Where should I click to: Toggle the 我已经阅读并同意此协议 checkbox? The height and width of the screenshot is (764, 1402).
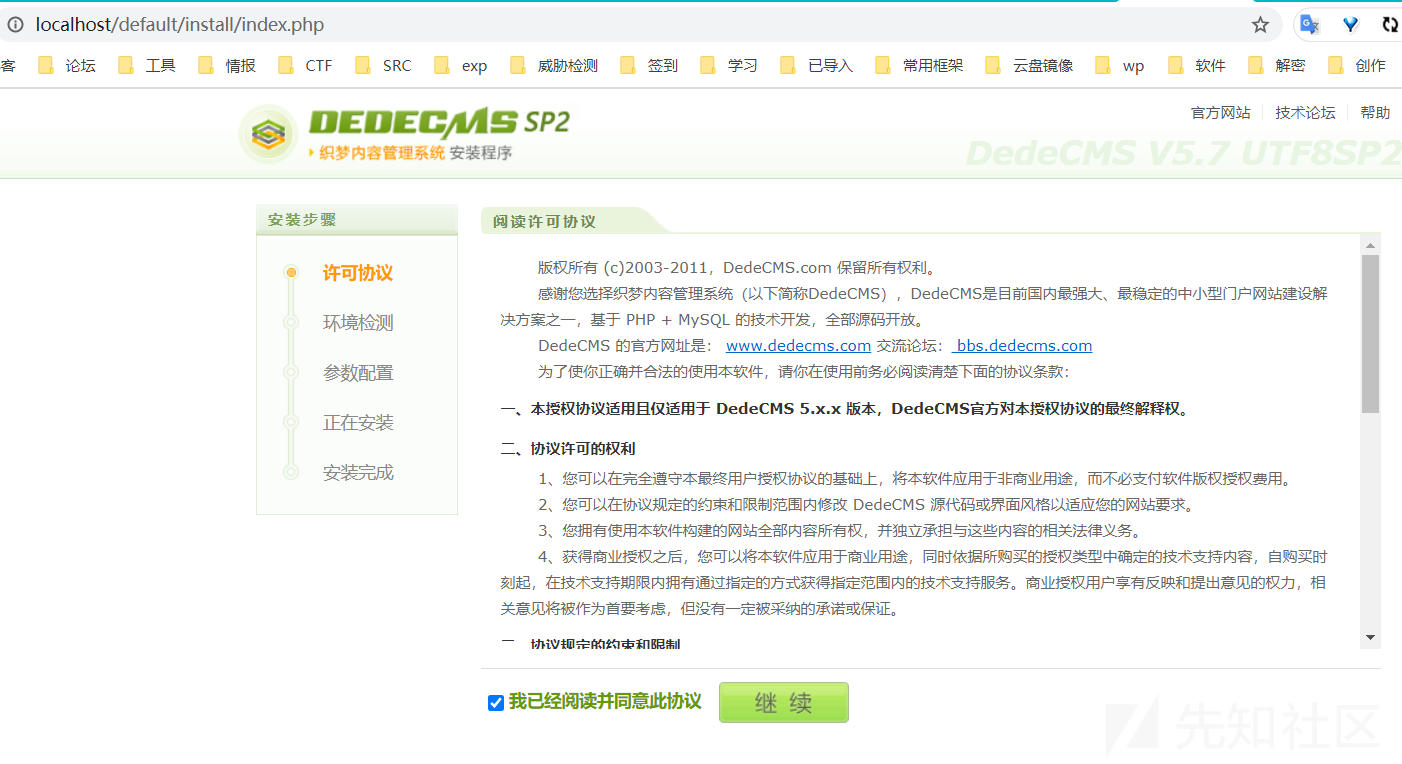(495, 703)
